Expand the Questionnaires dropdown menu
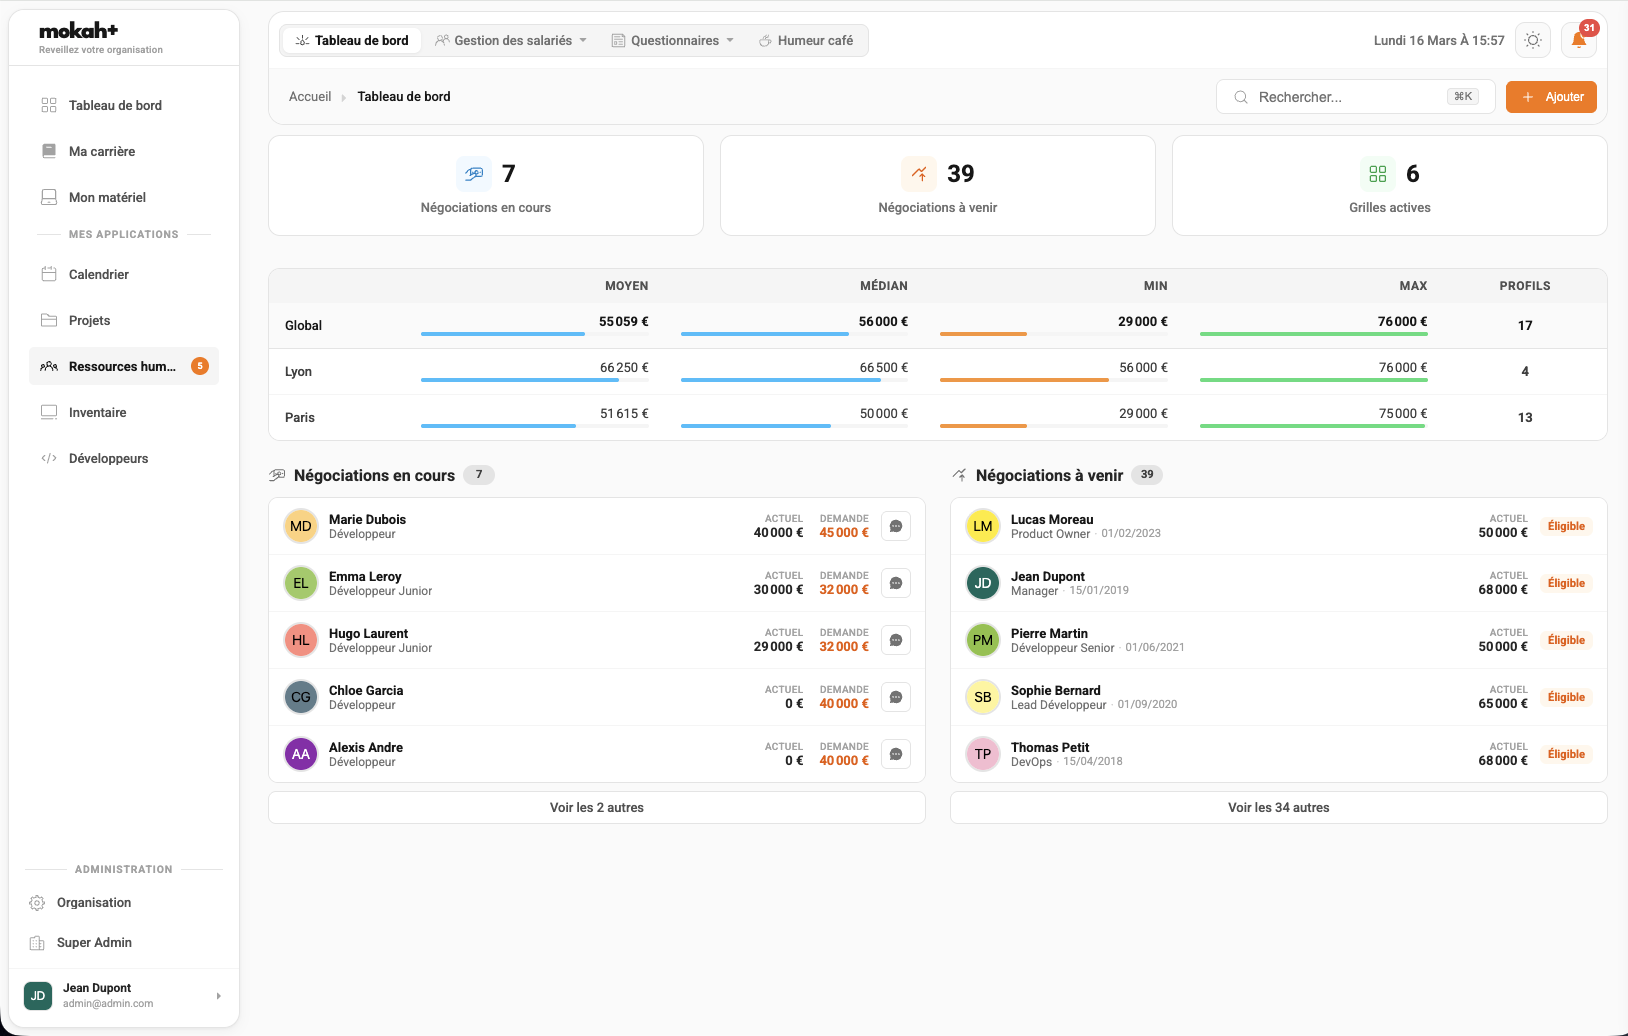 [x=673, y=41]
